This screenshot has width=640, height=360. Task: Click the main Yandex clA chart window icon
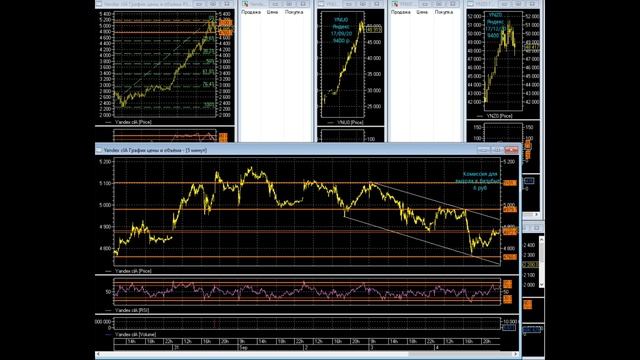(x=99, y=150)
